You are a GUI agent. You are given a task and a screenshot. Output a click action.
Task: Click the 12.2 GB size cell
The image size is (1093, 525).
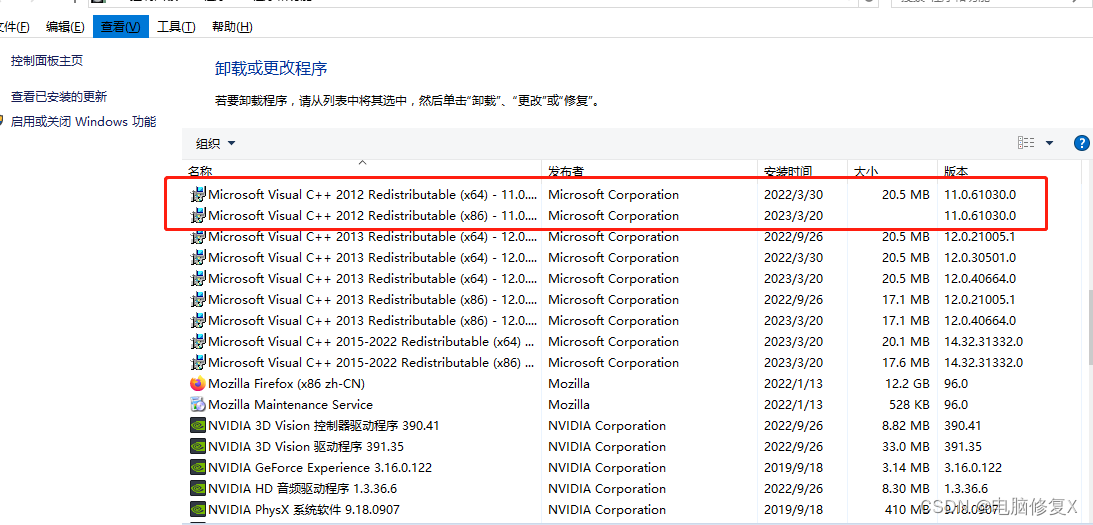(906, 383)
